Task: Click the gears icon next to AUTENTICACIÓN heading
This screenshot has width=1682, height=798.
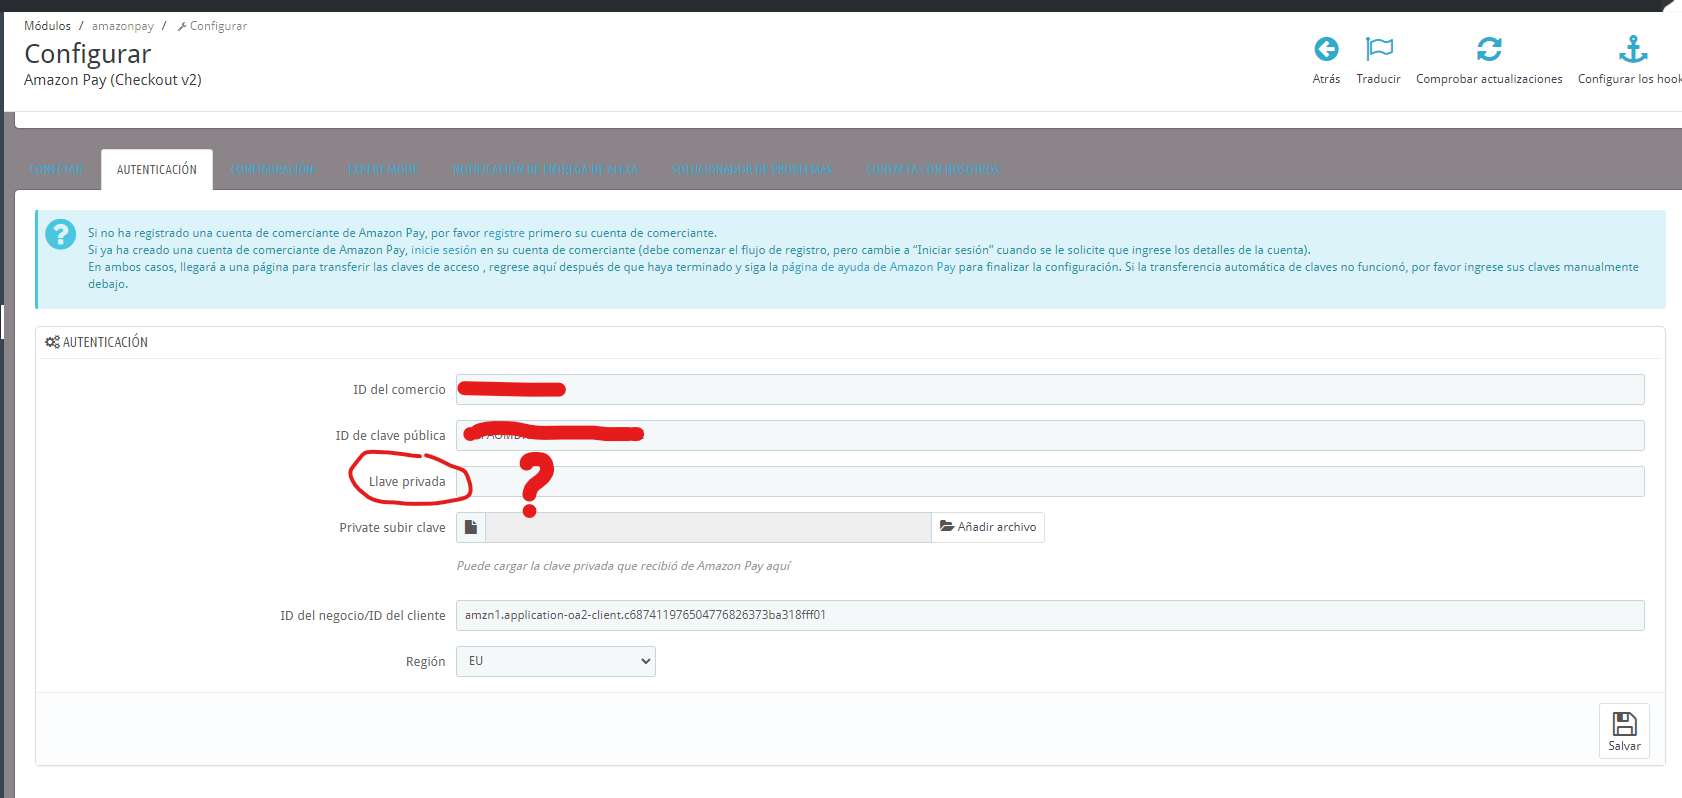Action: pyautogui.click(x=52, y=342)
